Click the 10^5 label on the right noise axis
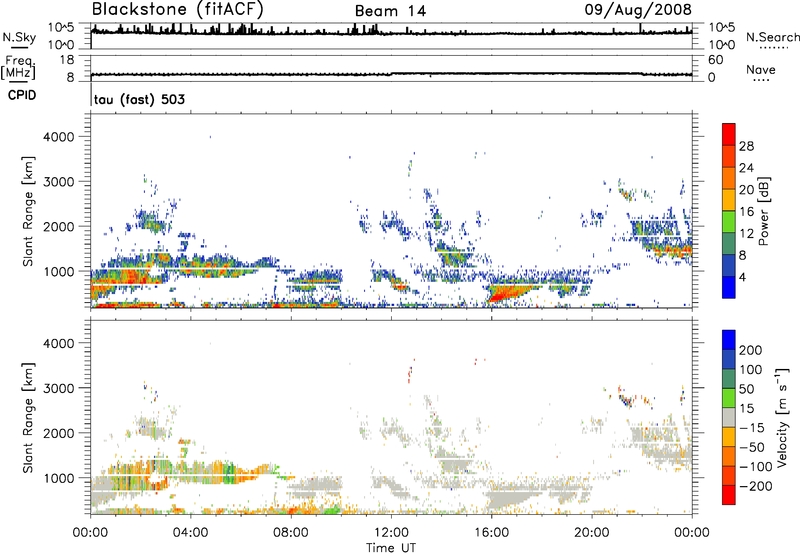800x554 pixels. [722, 27]
